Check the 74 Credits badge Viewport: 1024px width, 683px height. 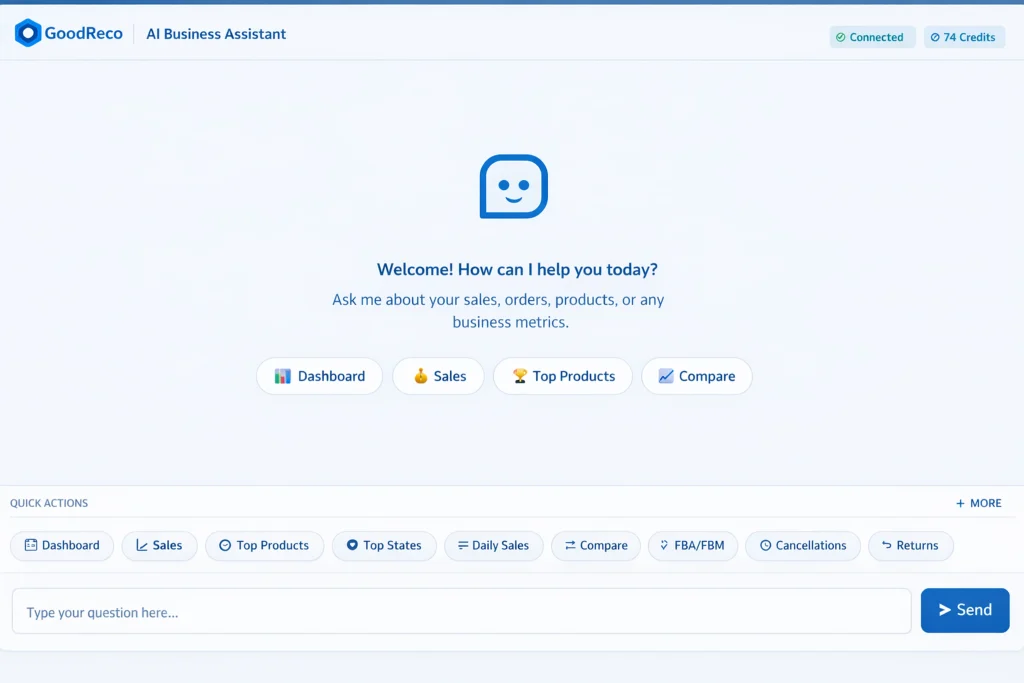(964, 37)
